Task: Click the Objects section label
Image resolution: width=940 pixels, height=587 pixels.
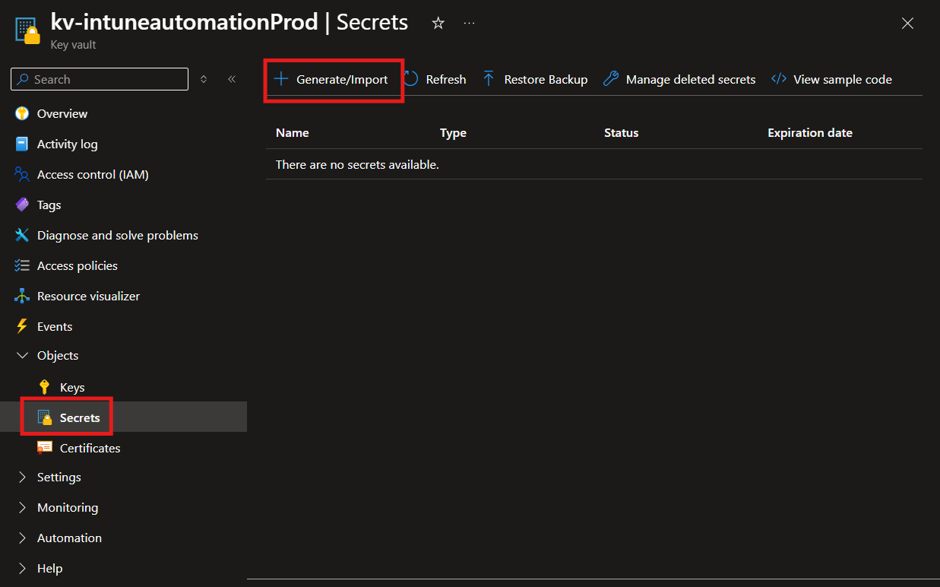Action: click(x=58, y=356)
